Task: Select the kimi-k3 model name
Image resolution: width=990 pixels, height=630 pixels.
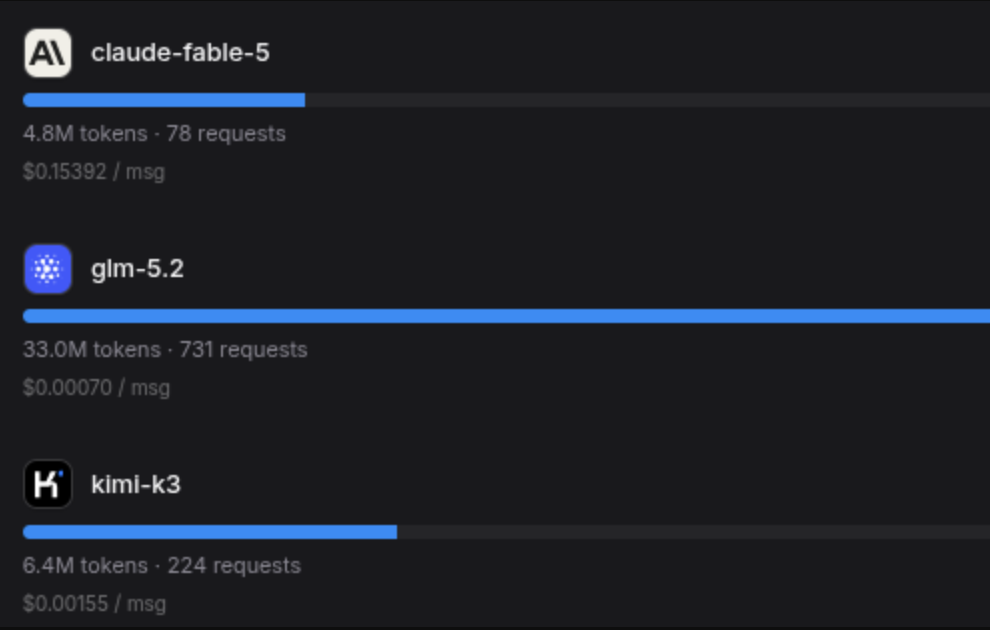Action: tap(136, 485)
